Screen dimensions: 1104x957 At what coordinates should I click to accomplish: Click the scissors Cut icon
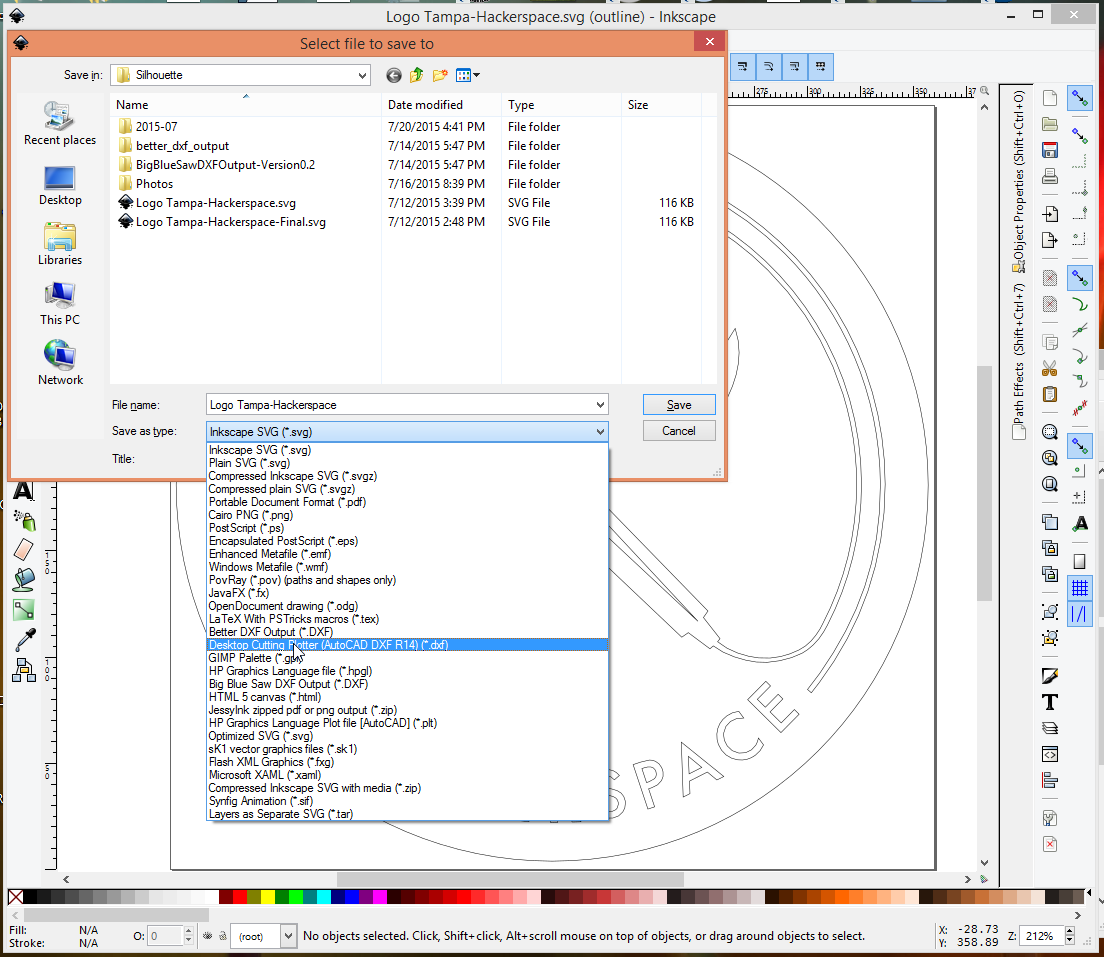1050,368
